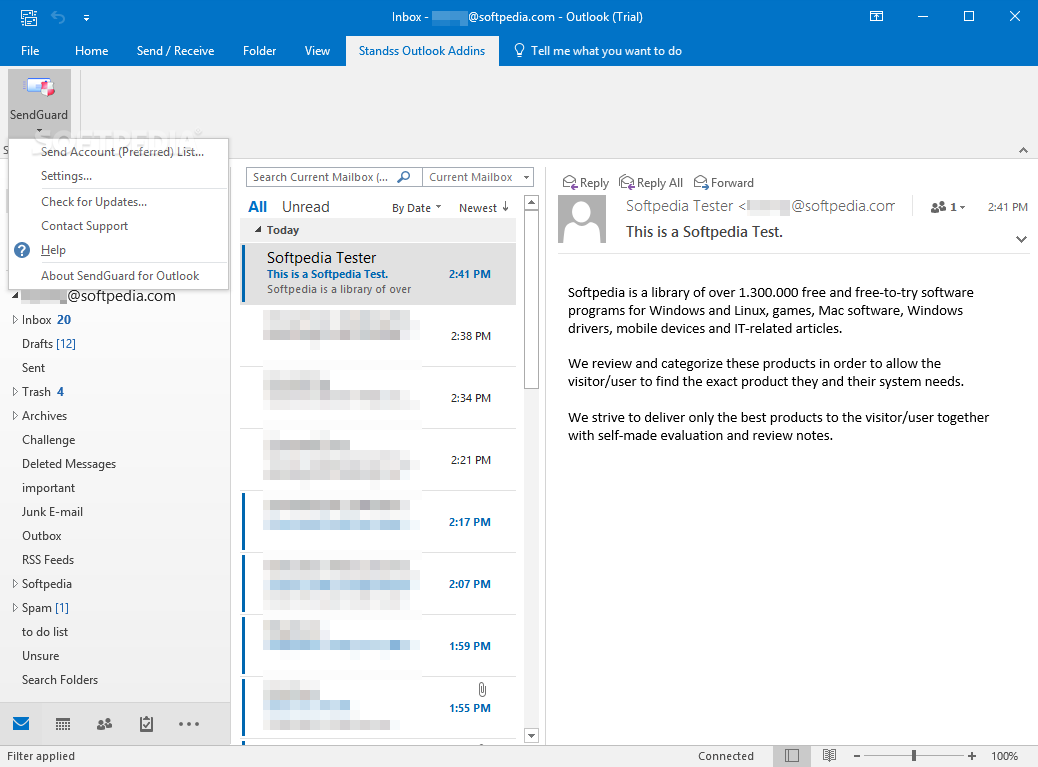Open the Folder ribbon tab
Image resolution: width=1038 pixels, height=767 pixels.
pyautogui.click(x=260, y=51)
